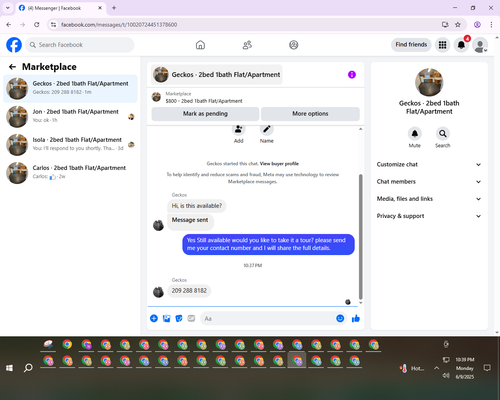Click the Name pencil icon in chat
This screenshot has height=400, width=500.
coord(267,129)
